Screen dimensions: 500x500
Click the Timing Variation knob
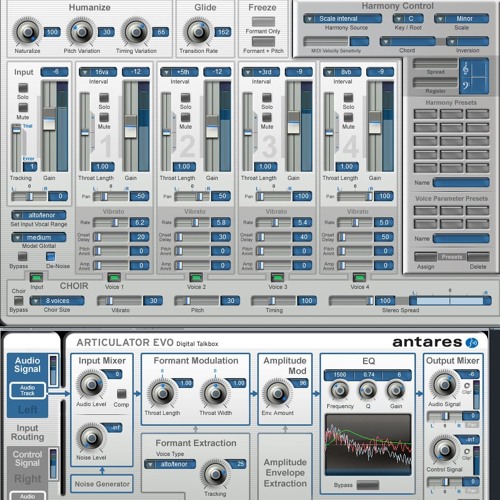[136, 32]
